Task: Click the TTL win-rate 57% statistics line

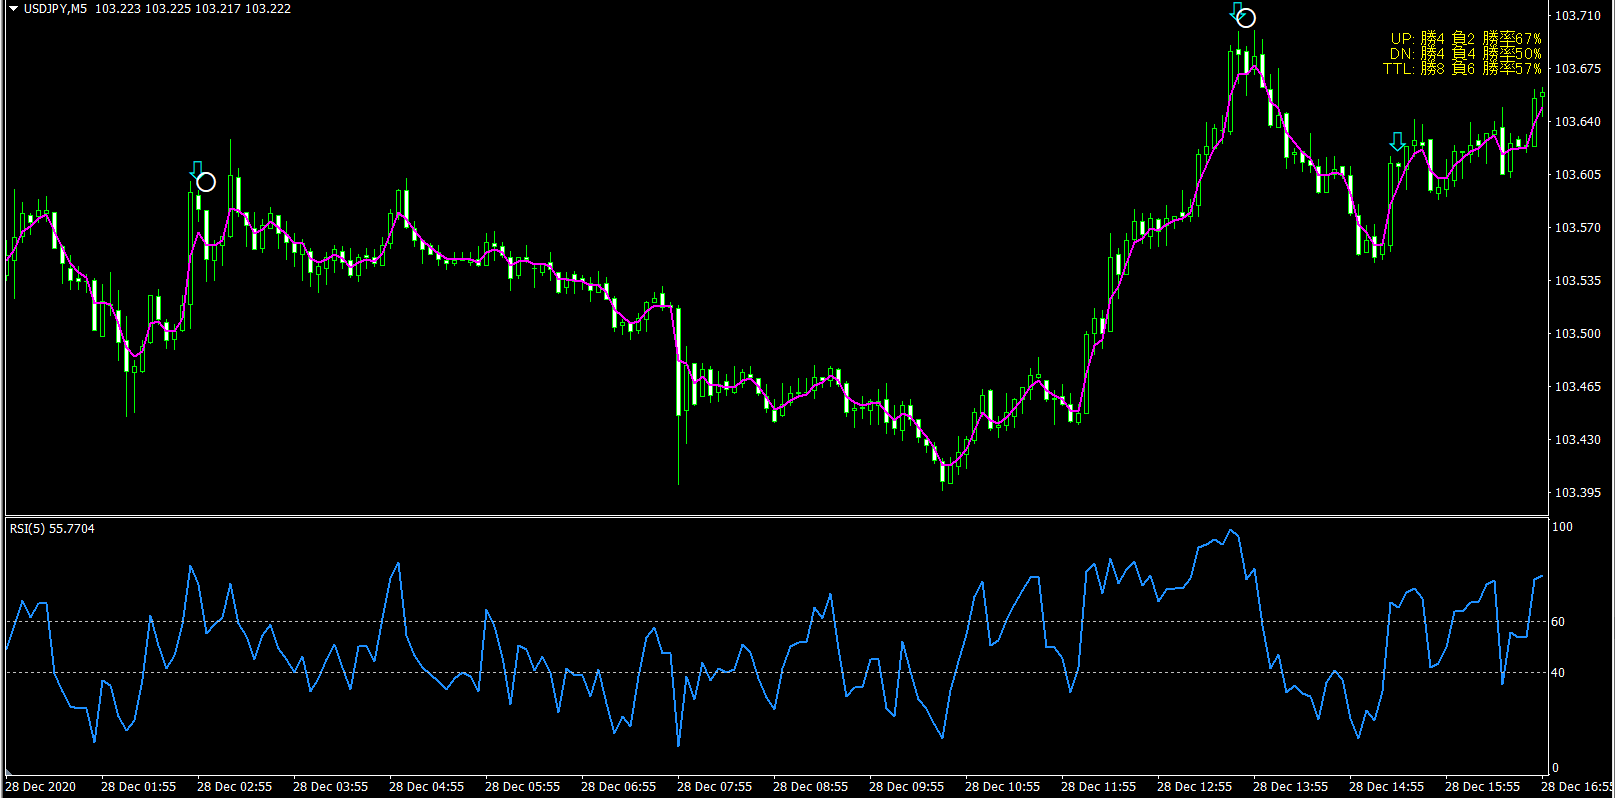Action: (1462, 69)
